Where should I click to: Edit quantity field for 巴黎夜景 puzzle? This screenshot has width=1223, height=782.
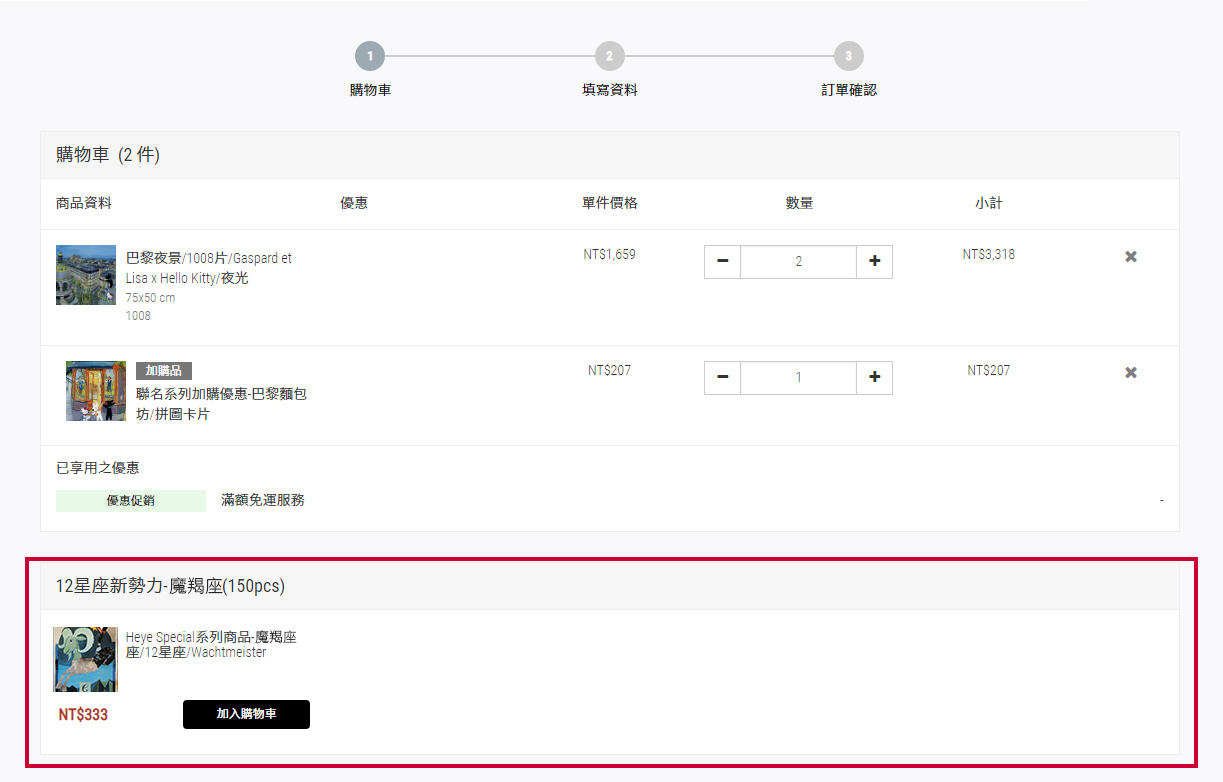[798, 262]
